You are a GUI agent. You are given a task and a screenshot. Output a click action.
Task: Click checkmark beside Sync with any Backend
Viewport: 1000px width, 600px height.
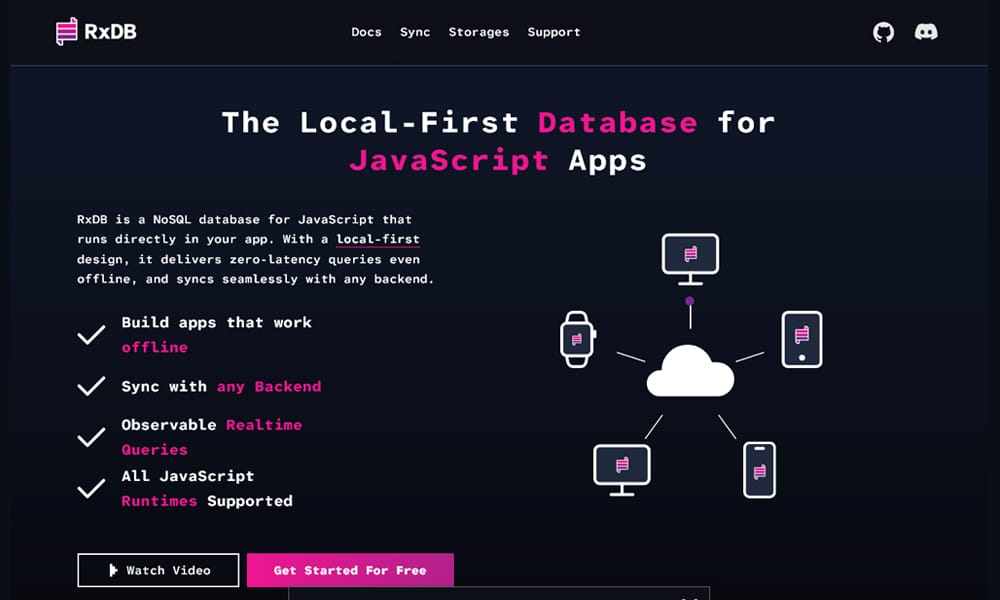91,386
